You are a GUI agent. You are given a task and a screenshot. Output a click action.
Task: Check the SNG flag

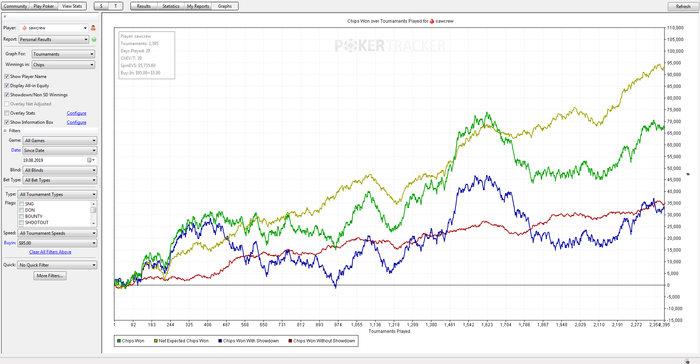pos(21,204)
